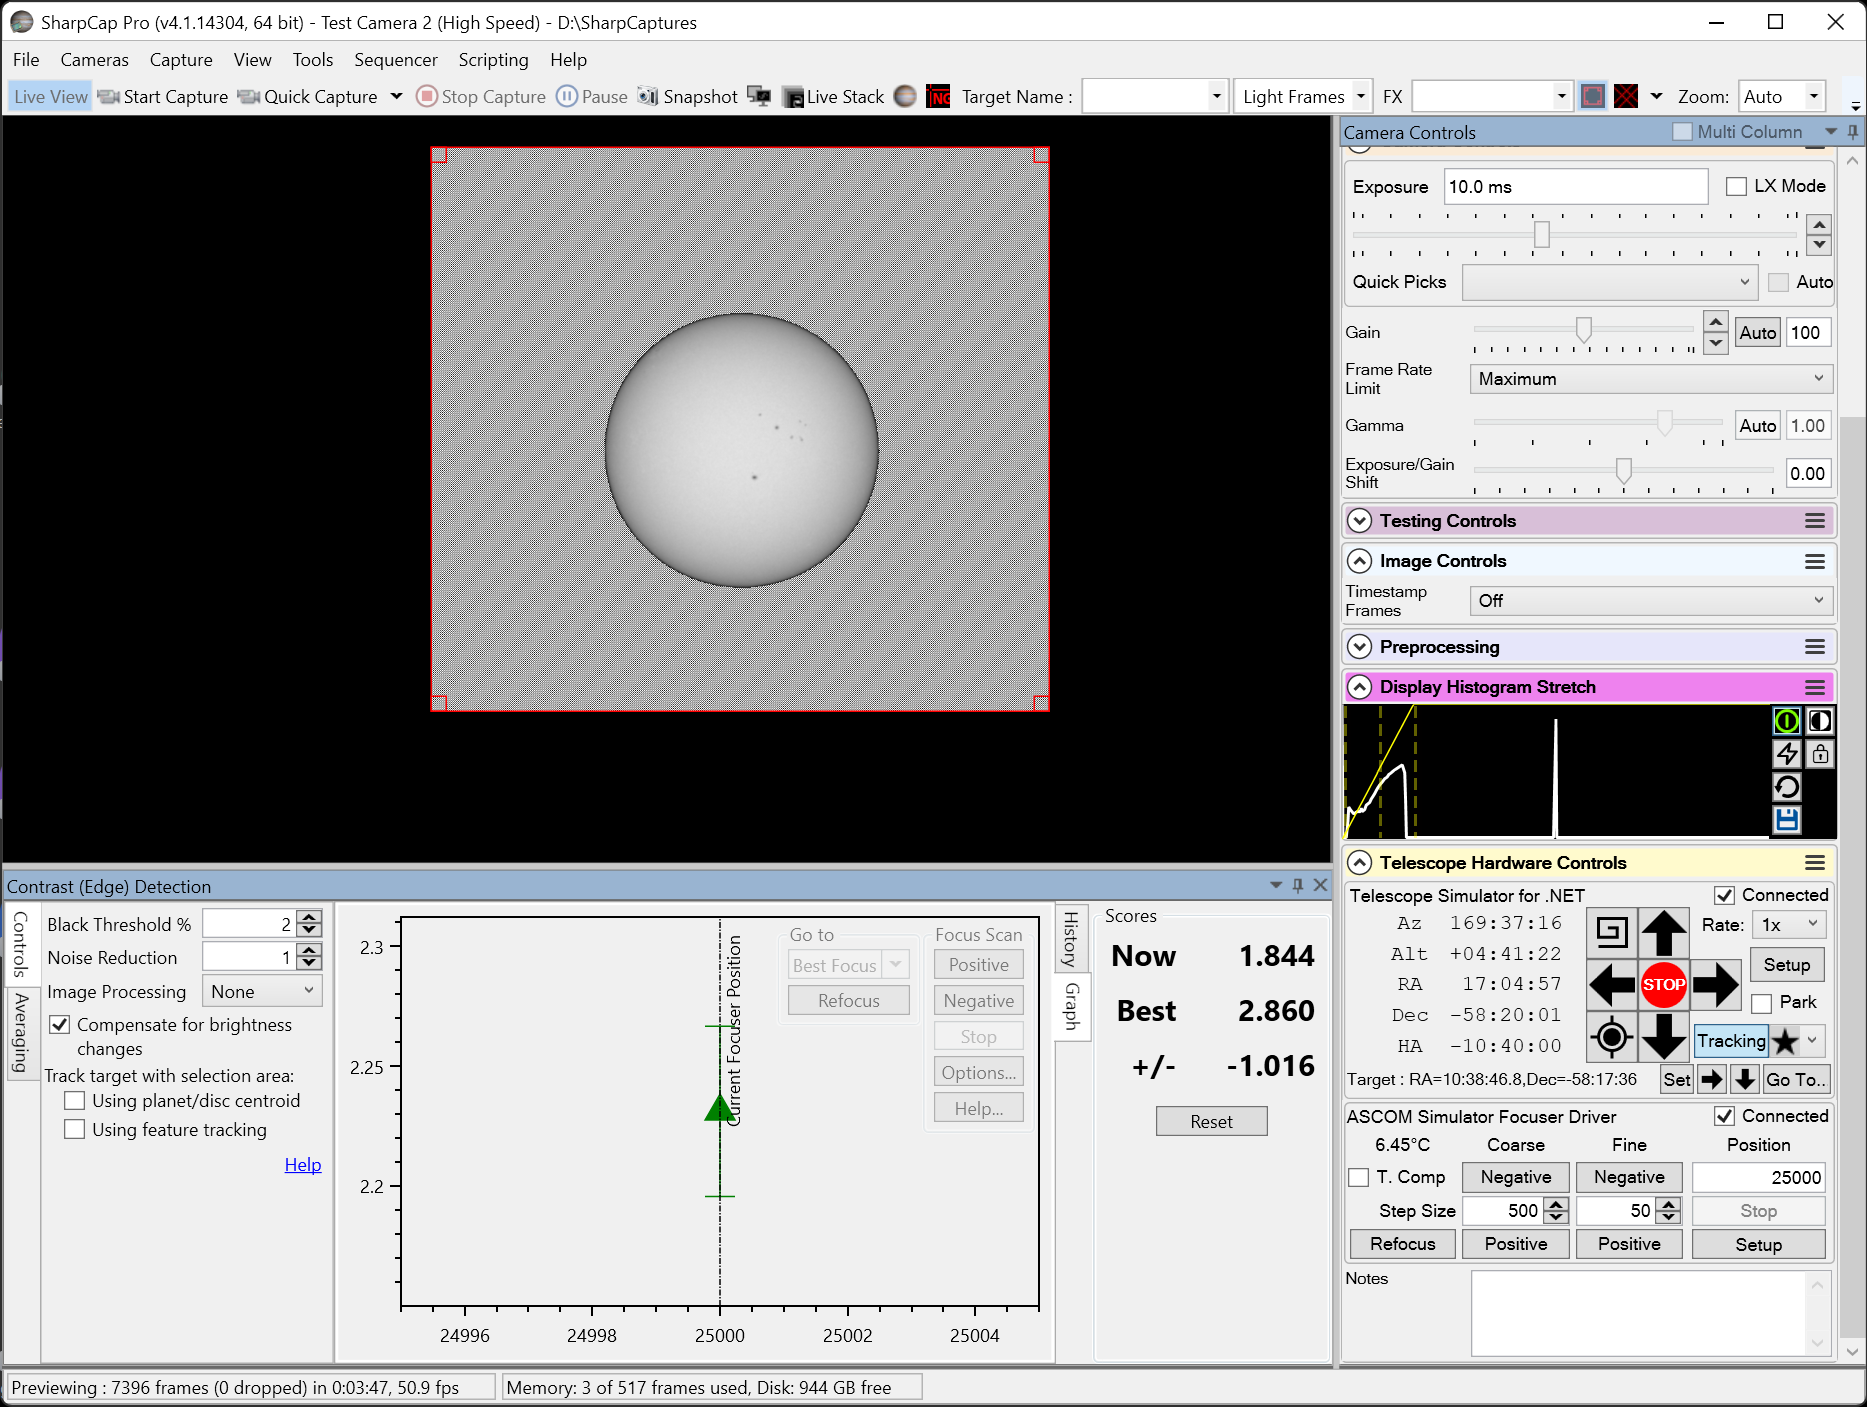Viewport: 1867px width, 1407px height.
Task: Toggle the LX Mode checkbox
Action: point(1737,186)
